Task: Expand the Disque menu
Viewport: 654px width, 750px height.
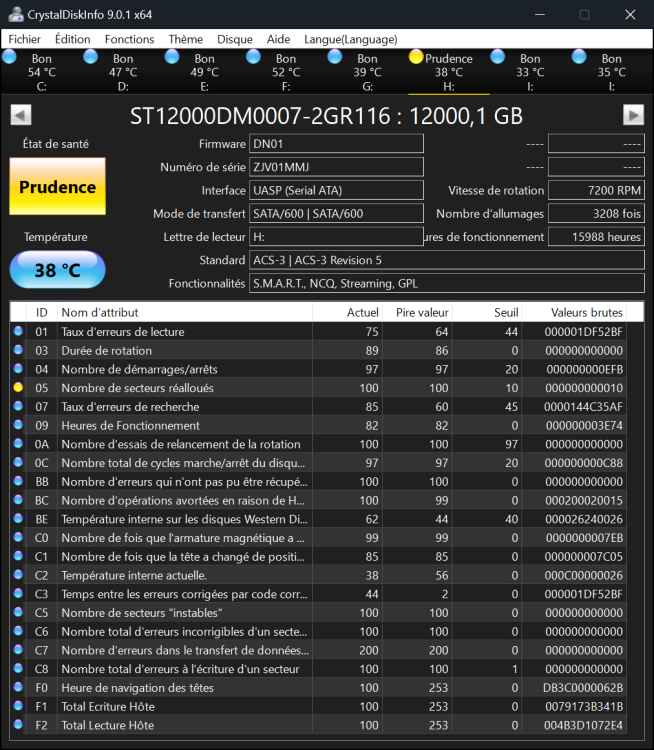Action: click(x=234, y=39)
